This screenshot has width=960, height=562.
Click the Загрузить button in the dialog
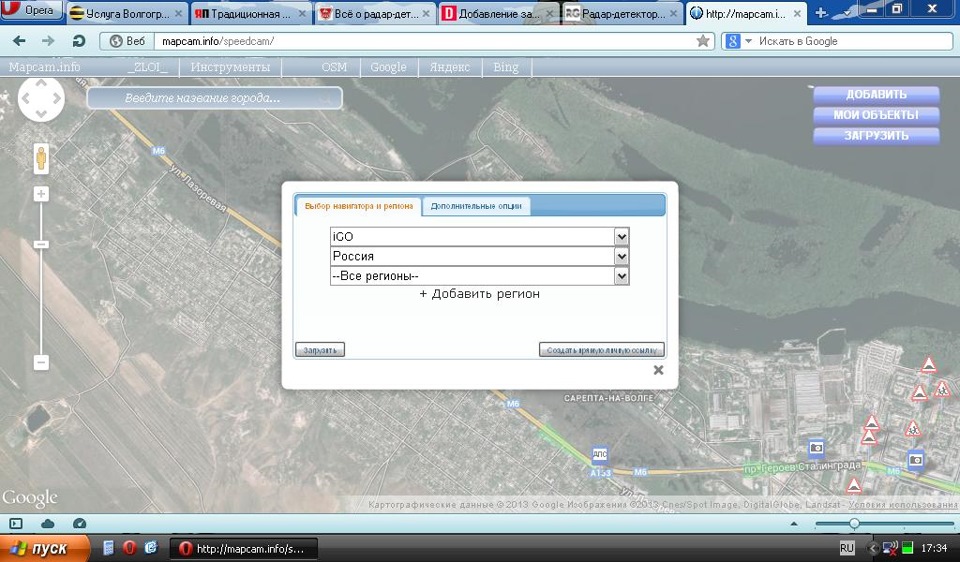(x=320, y=350)
